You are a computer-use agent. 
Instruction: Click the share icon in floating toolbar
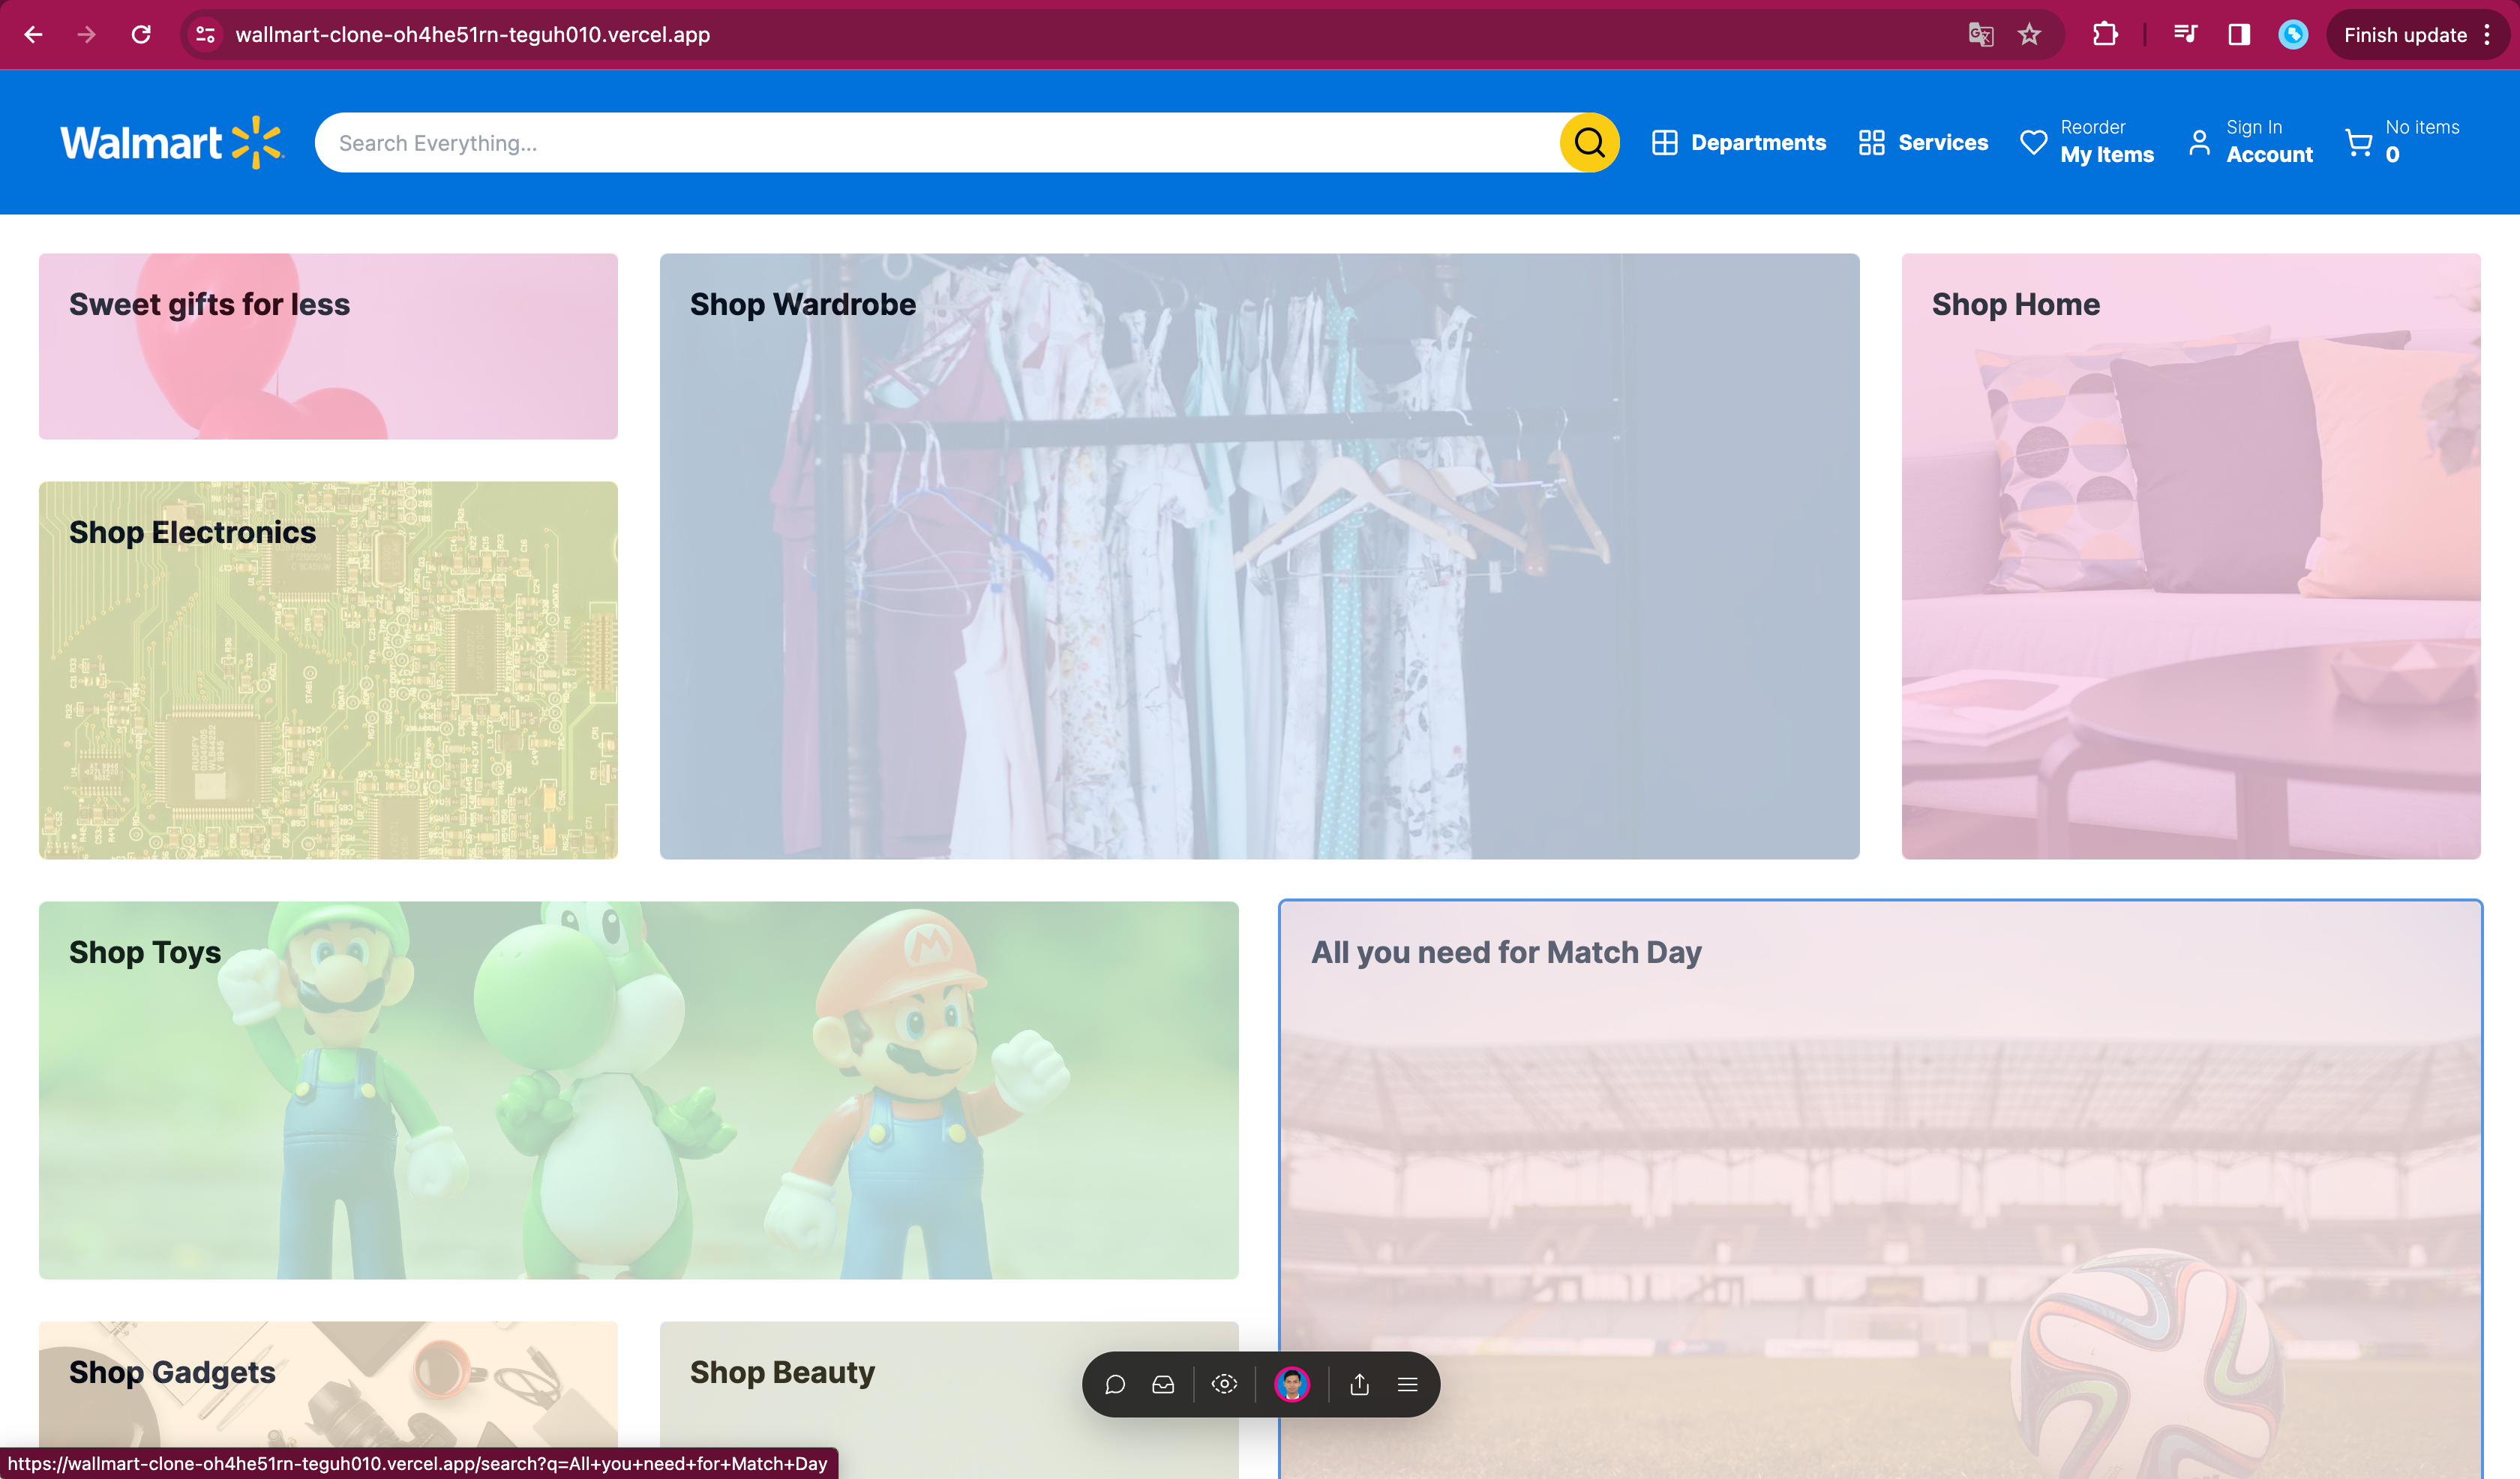(1359, 1384)
